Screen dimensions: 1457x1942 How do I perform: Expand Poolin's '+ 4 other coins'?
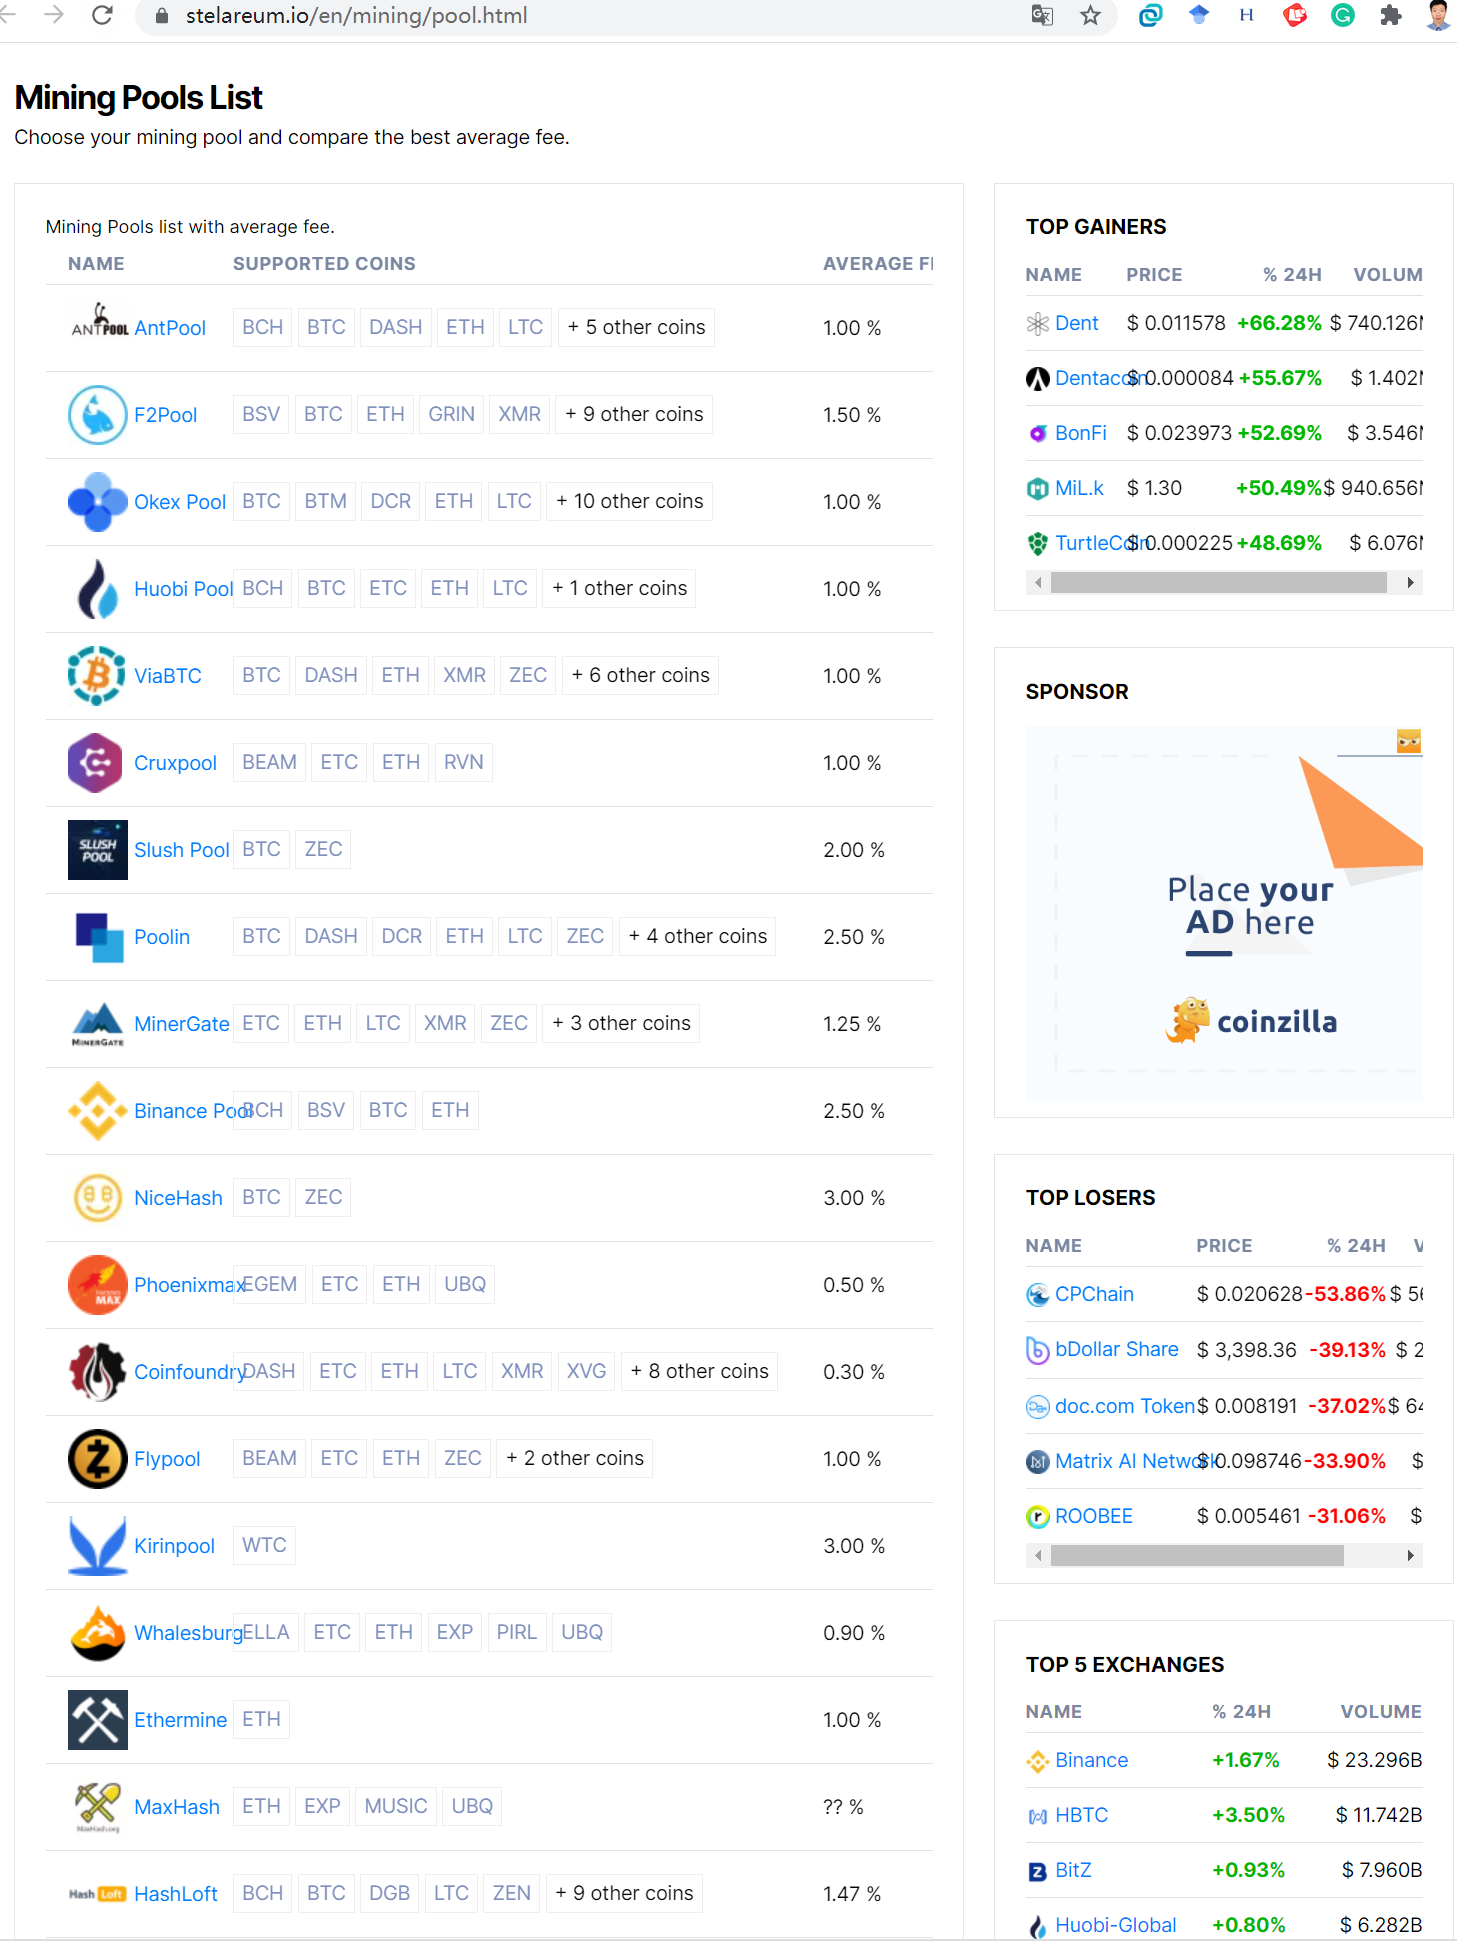(x=698, y=937)
